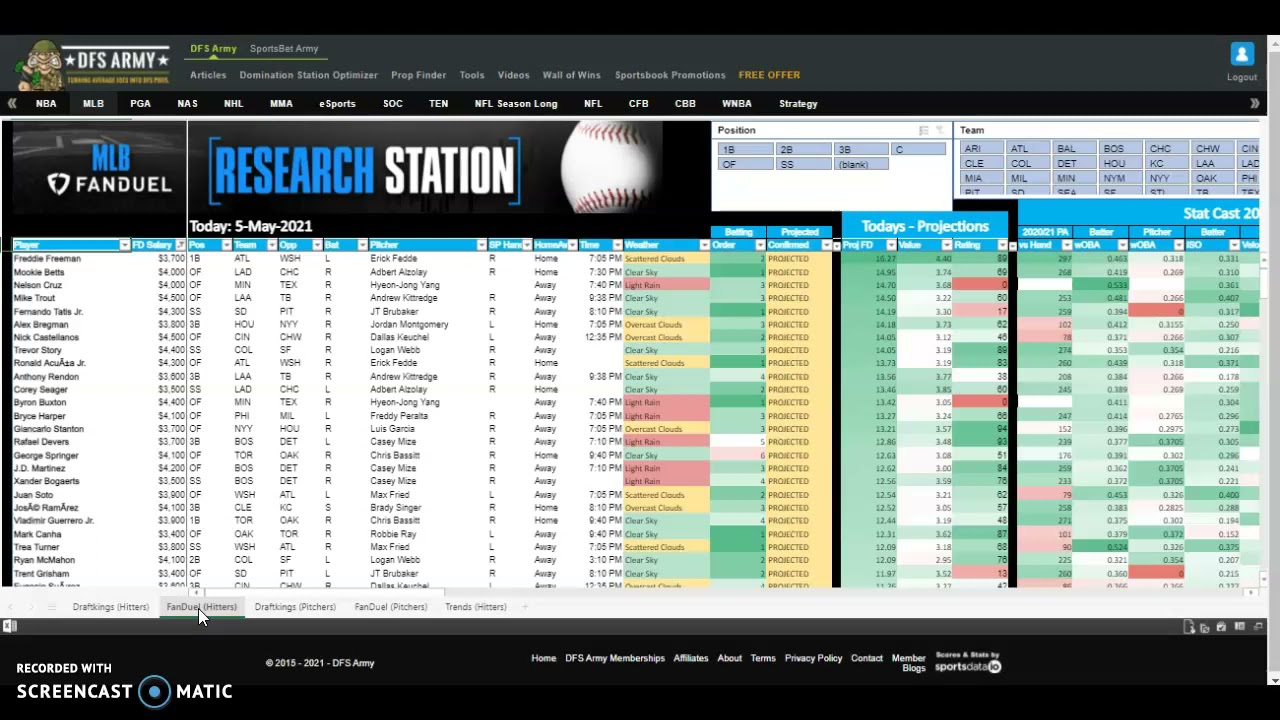Viewport: 1280px width, 720px height.
Task: Filter the Team slicer by HOU
Action: pyautogui.click(x=1122, y=164)
